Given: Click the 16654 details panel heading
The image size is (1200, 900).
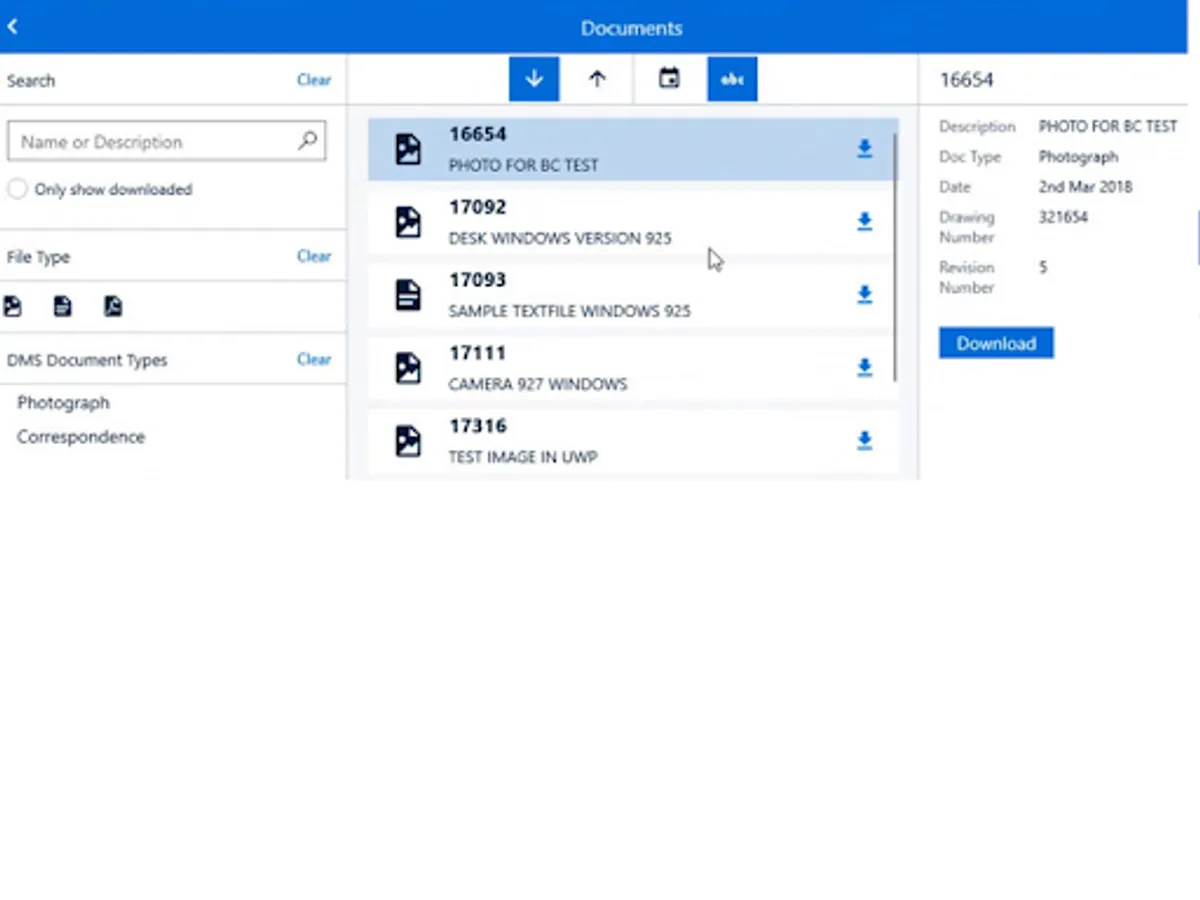Looking at the screenshot, I should (966, 80).
